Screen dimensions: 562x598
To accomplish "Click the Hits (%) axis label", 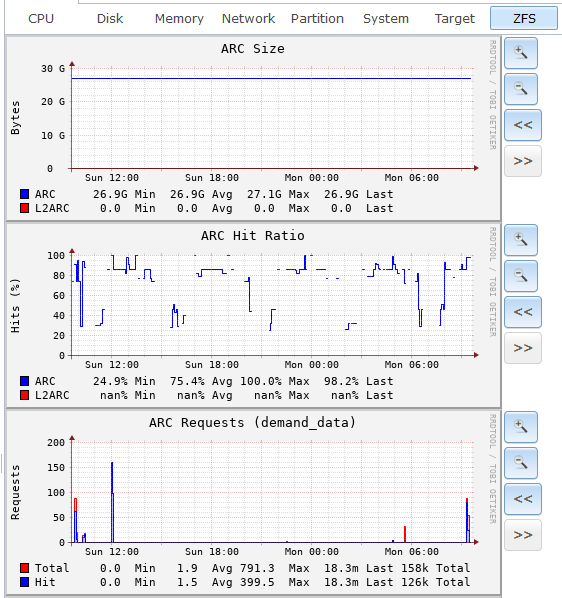I will pos(15,305).
